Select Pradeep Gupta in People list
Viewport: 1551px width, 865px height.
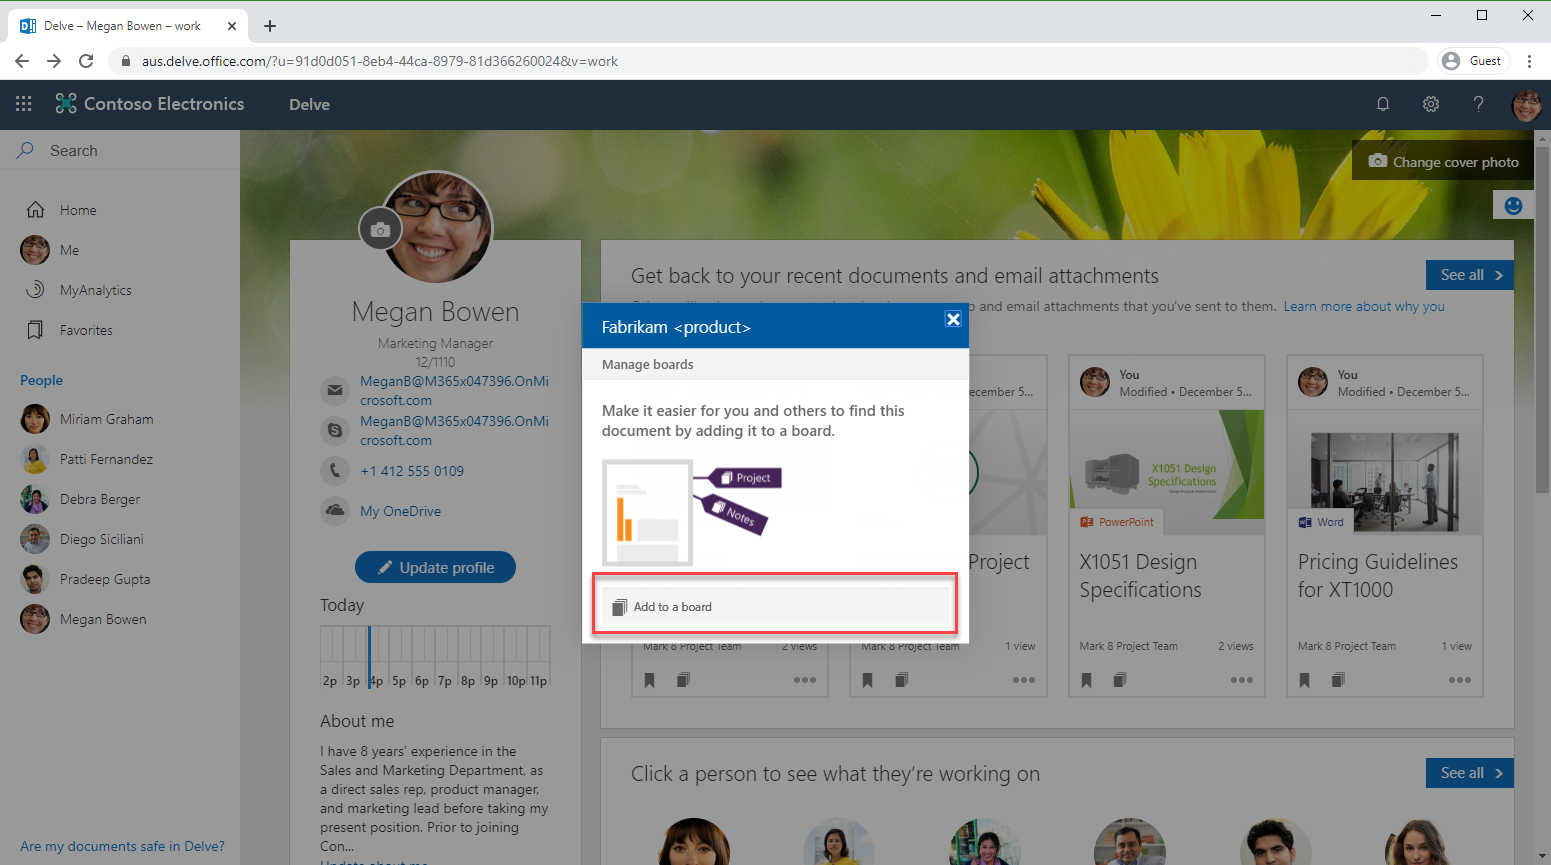click(104, 579)
